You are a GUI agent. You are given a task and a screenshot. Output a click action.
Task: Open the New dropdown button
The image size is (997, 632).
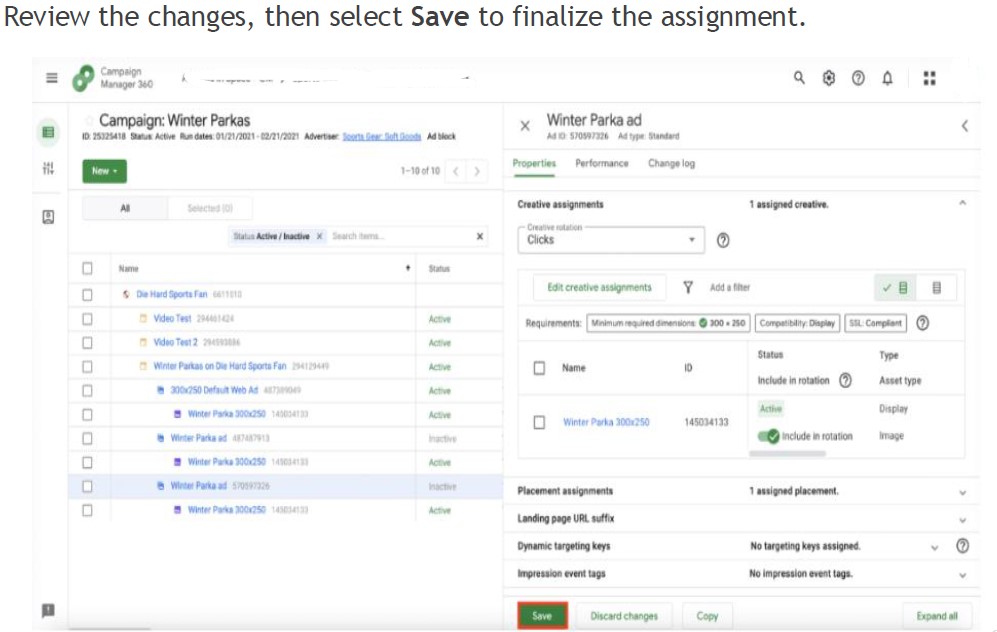click(104, 171)
